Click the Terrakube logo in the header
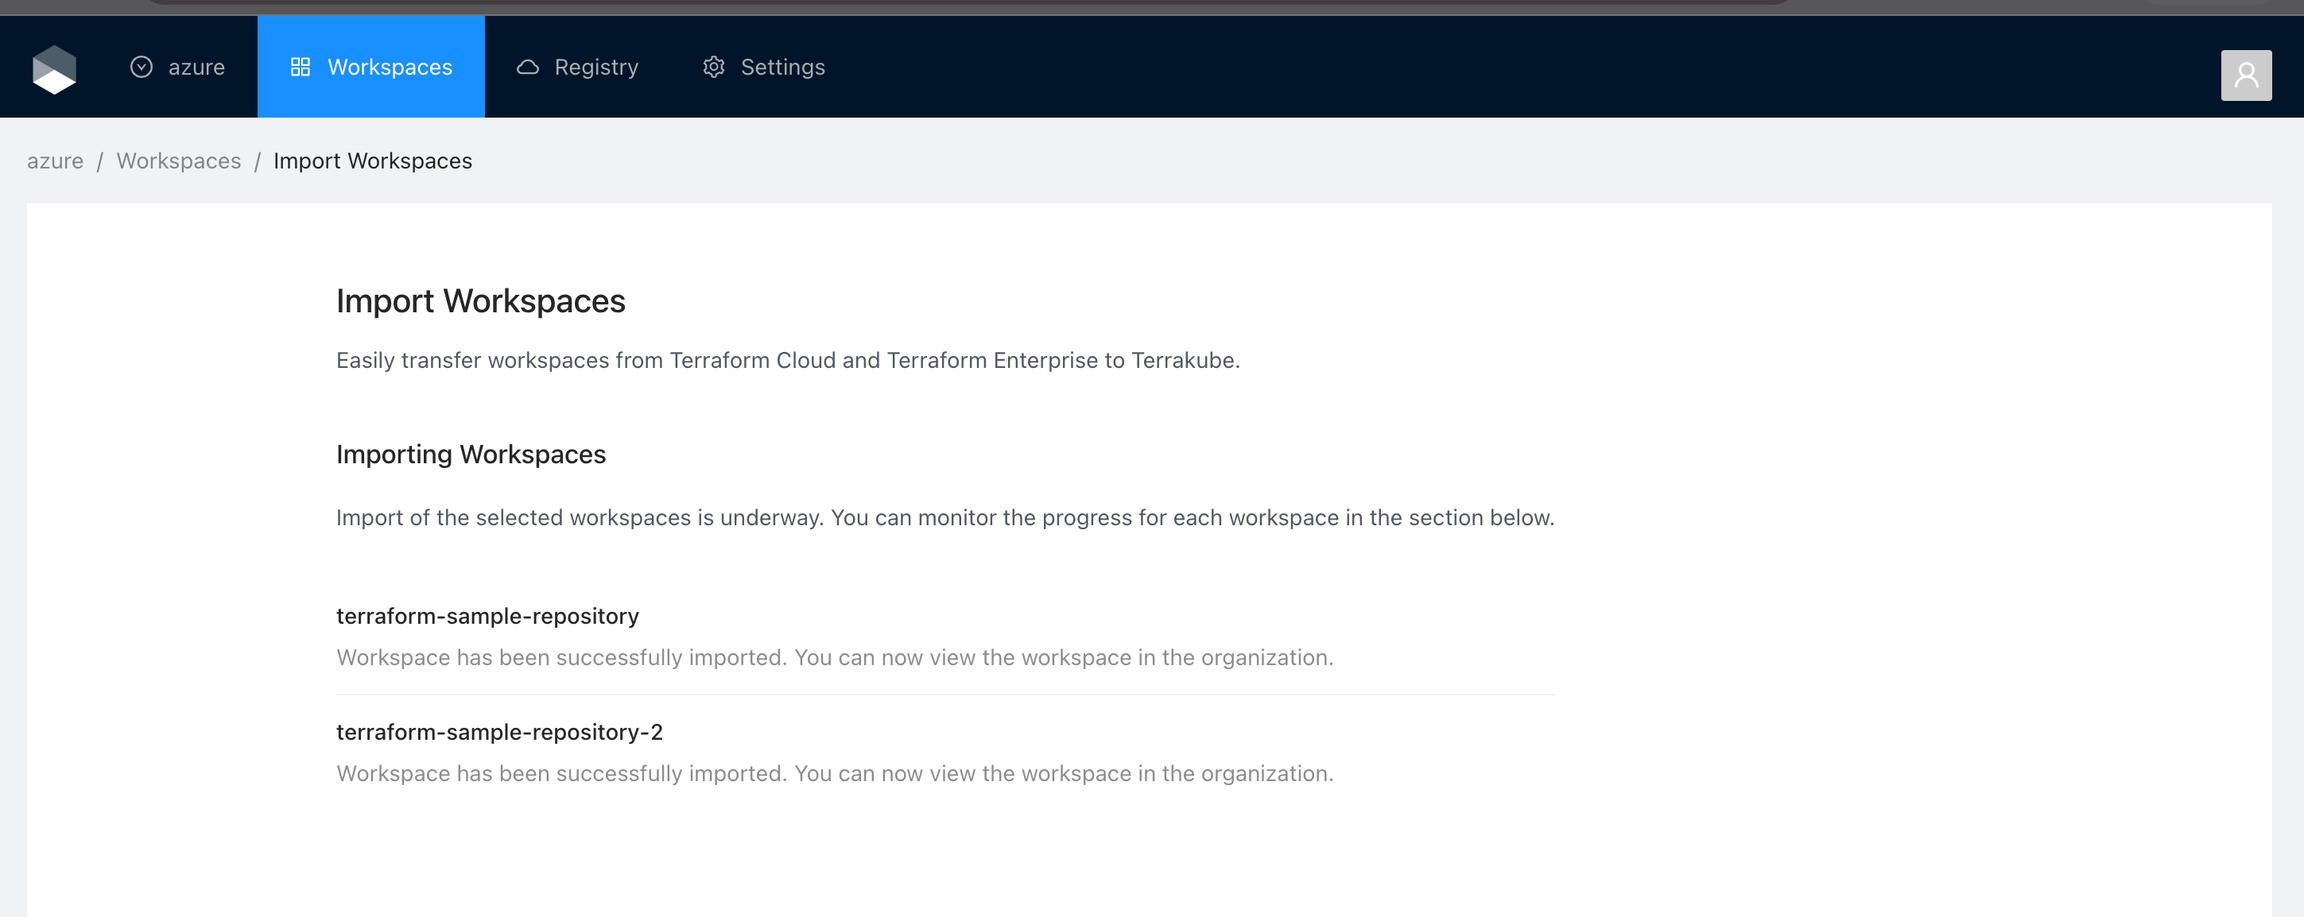Viewport: 2304px width, 917px height. pos(54,69)
